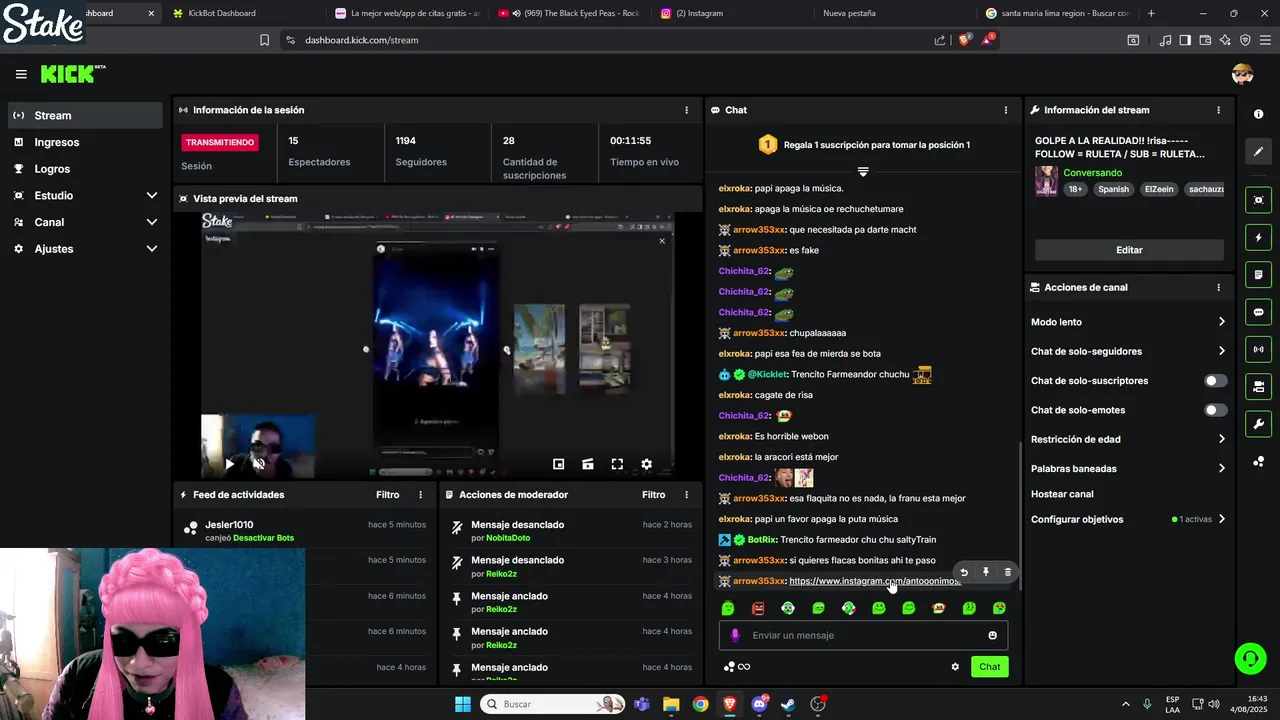The height and width of the screenshot is (720, 1280).
Task: Select Stream in left sidebar
Action: (x=85, y=115)
